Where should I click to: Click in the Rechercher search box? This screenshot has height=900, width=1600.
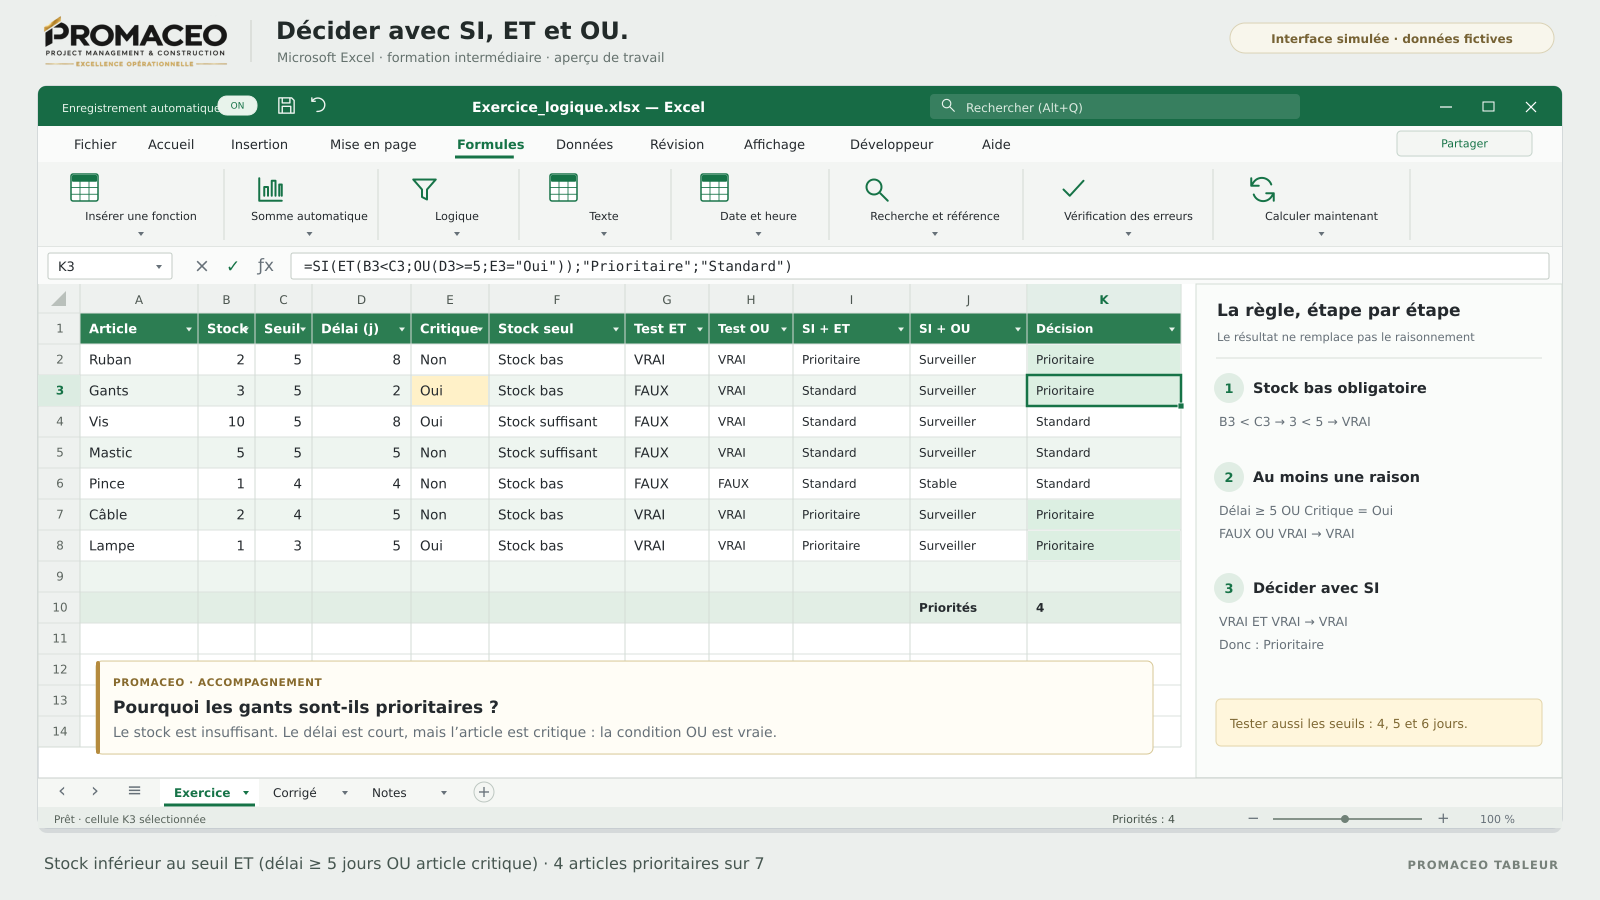click(1115, 107)
